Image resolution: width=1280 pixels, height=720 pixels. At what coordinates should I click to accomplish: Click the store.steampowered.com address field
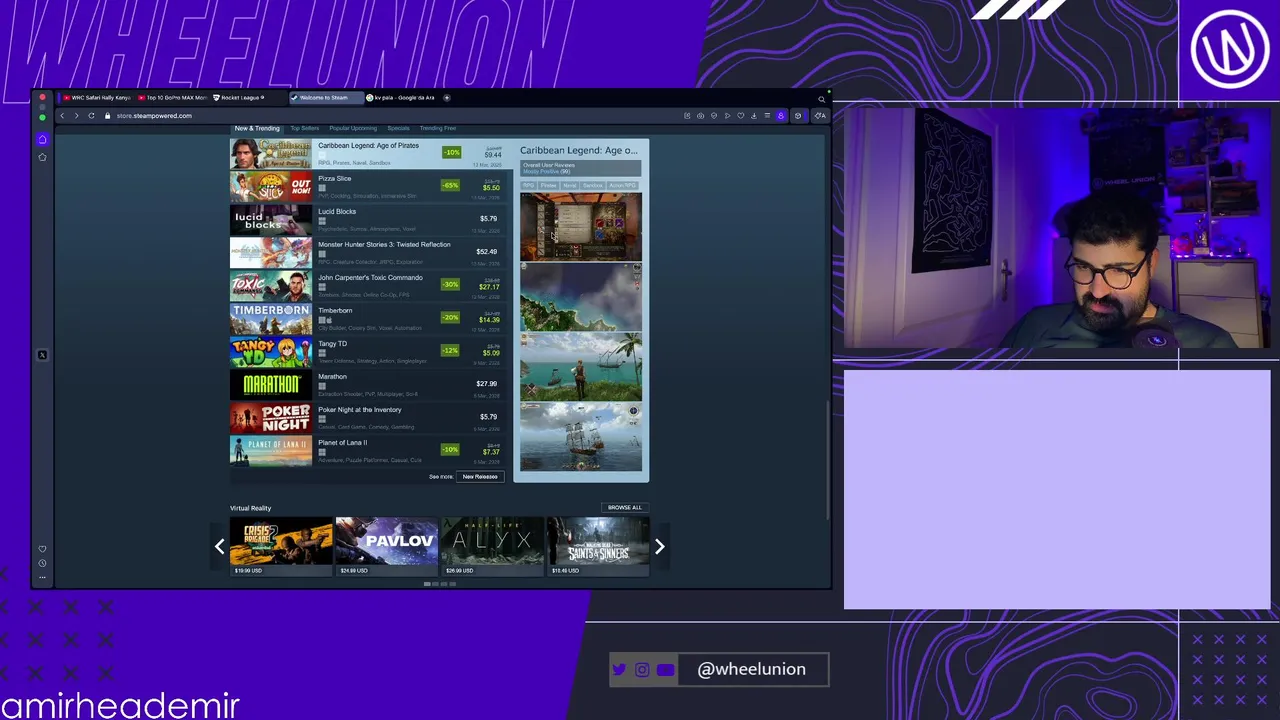(154, 116)
